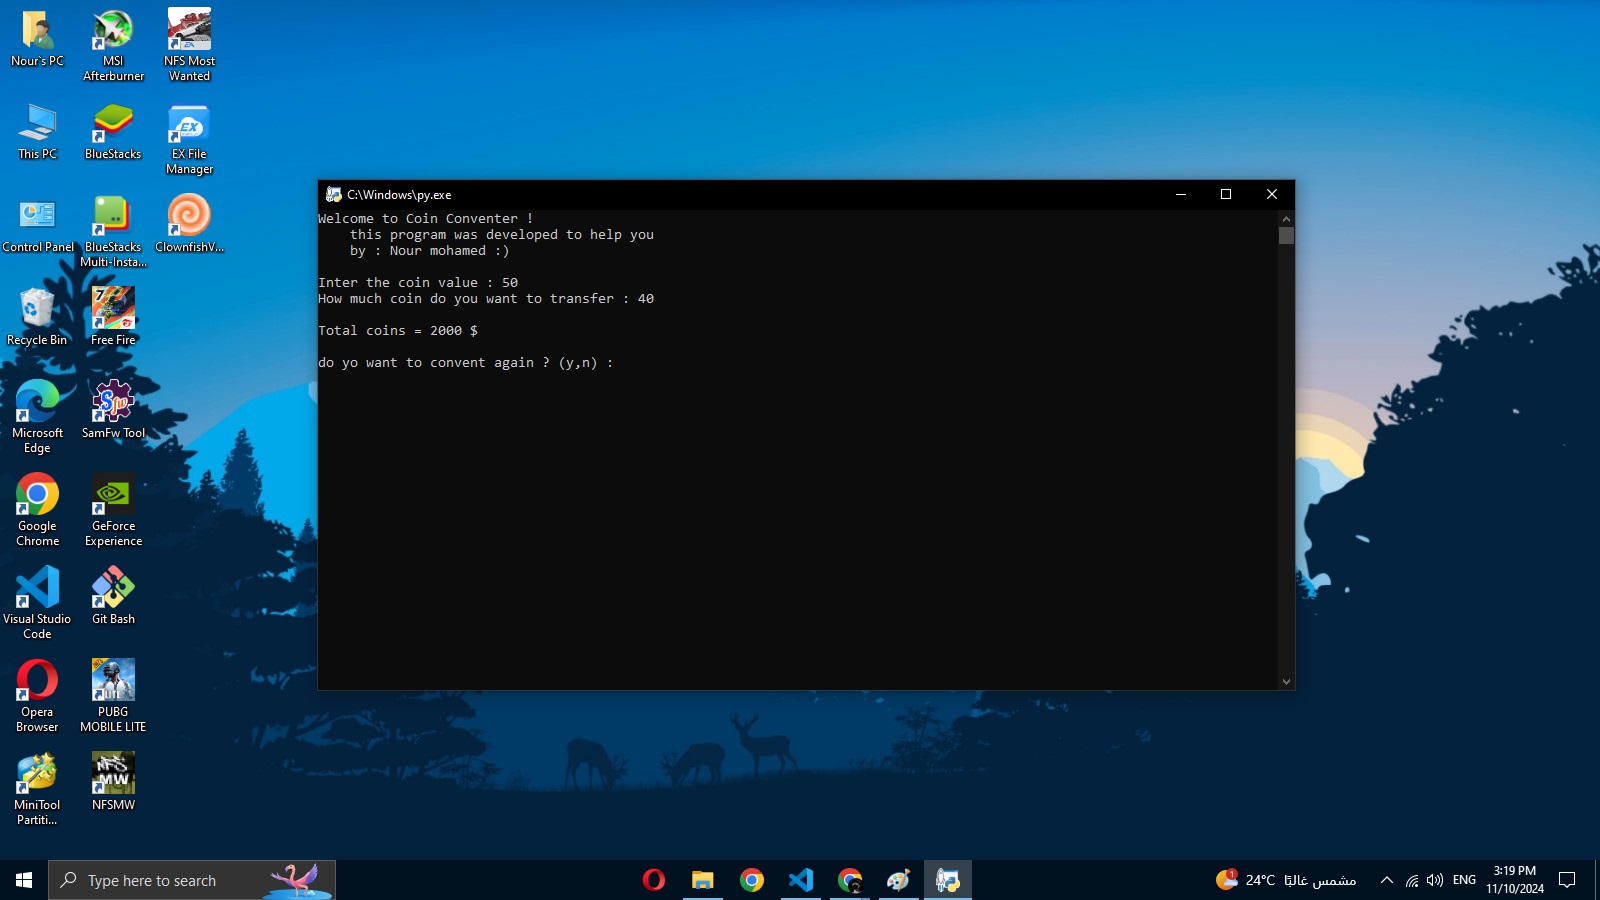
Task: Minimize the py.exe console window
Action: [x=1180, y=194]
